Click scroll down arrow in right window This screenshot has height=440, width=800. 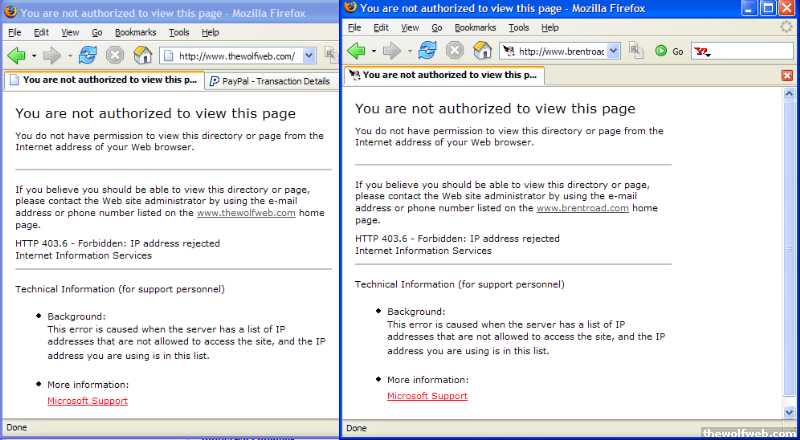[x=789, y=412]
